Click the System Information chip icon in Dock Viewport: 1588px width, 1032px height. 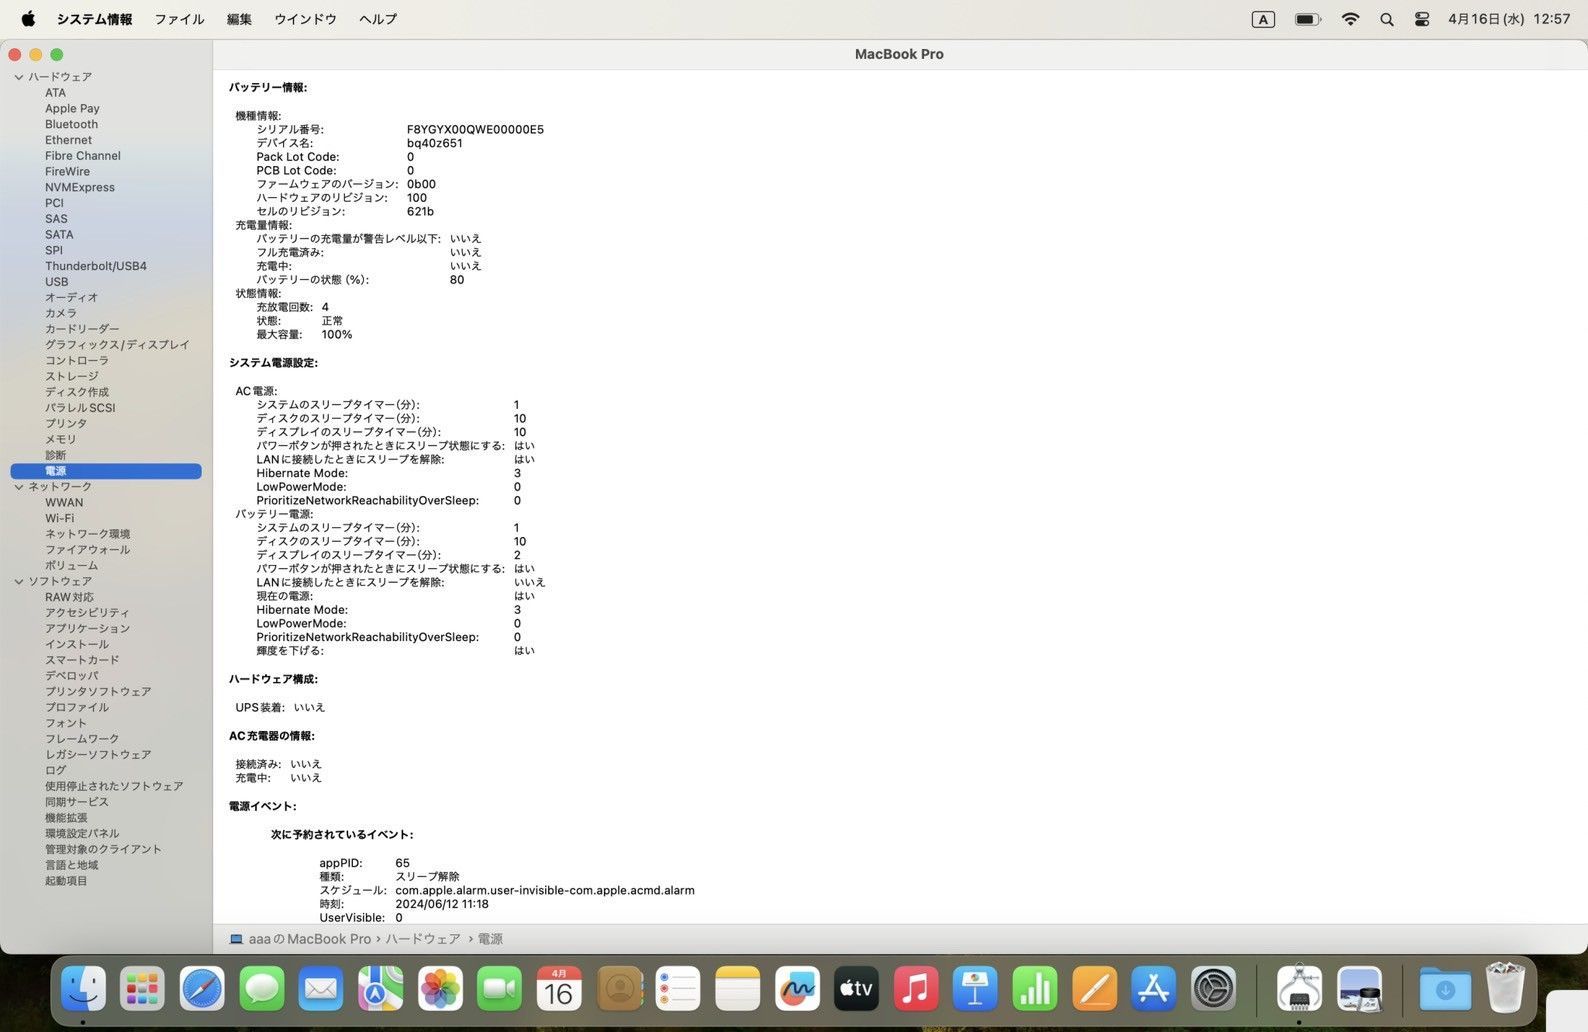(x=1299, y=989)
